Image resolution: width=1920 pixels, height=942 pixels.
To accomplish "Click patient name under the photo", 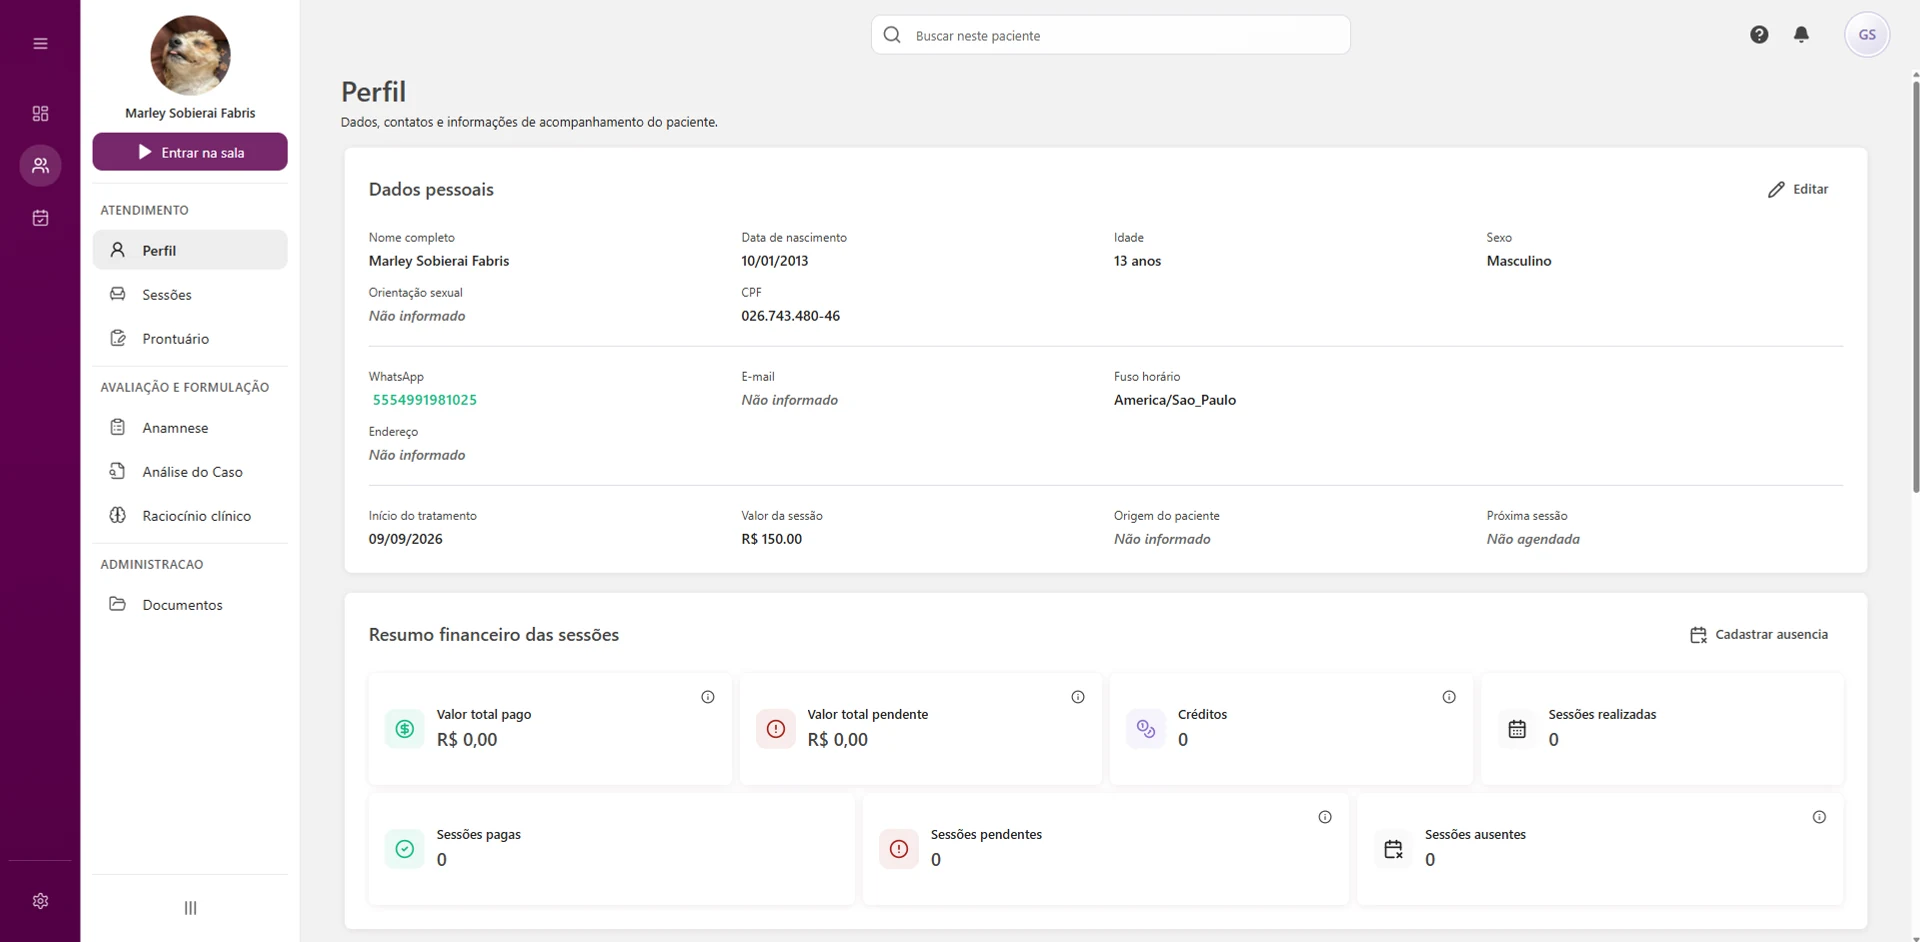I will pyautogui.click(x=190, y=113).
